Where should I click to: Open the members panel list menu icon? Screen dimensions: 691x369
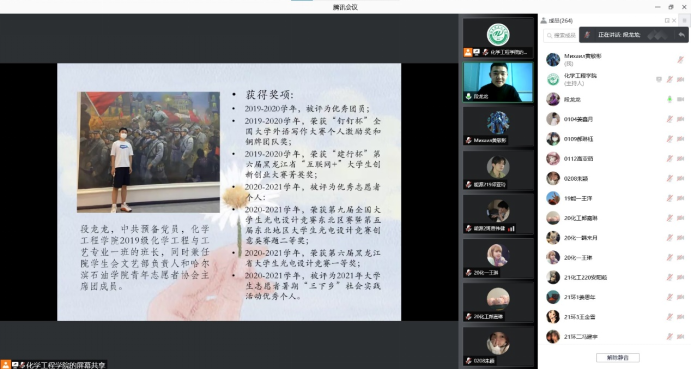pyautogui.click(x=685, y=21)
